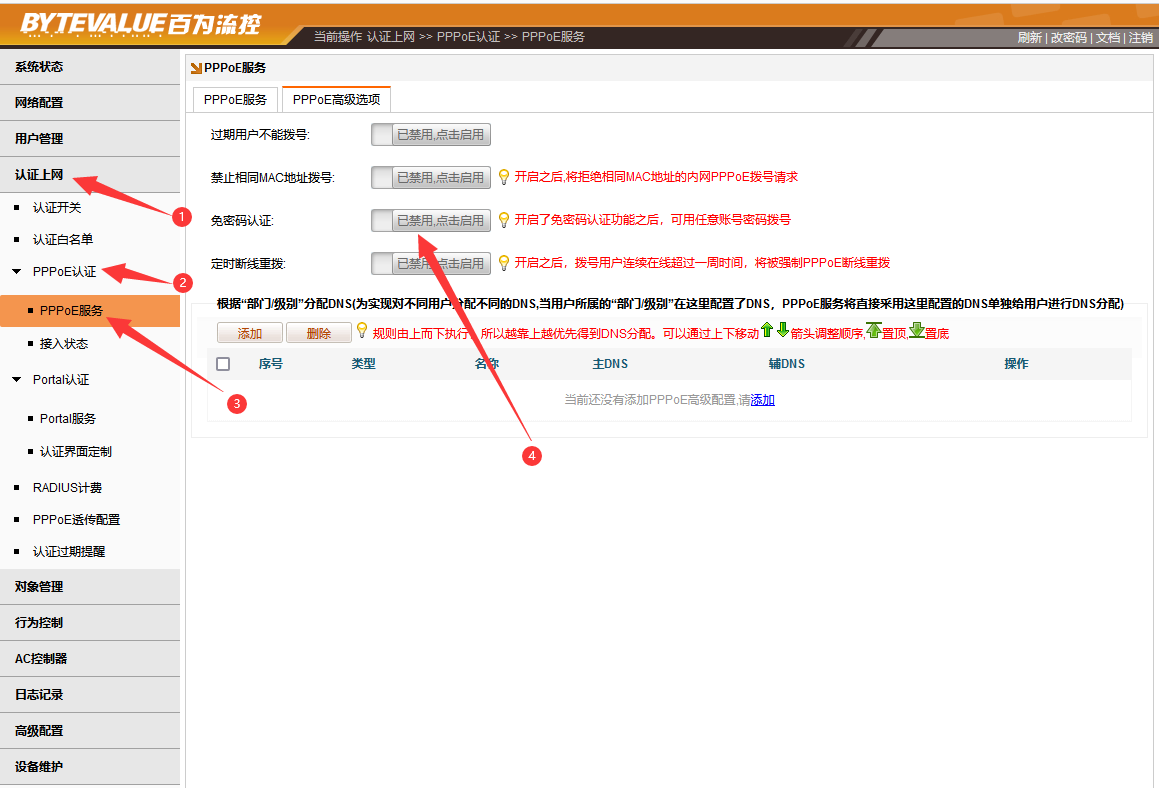Click the green move-to-top (置顶) icon

[x=874, y=330]
